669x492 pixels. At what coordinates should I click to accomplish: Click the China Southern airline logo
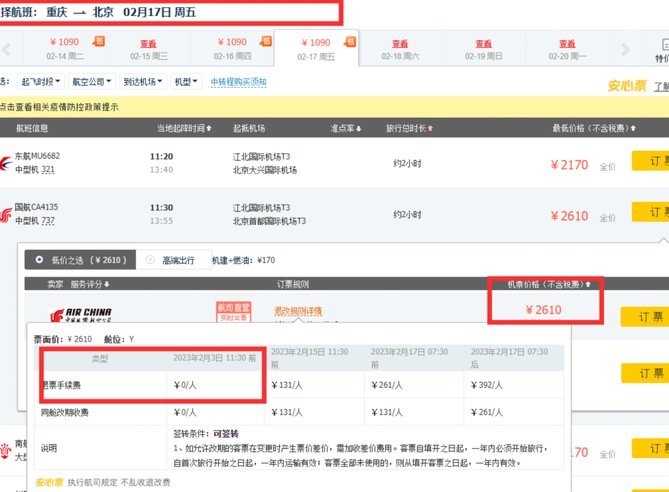6,450
